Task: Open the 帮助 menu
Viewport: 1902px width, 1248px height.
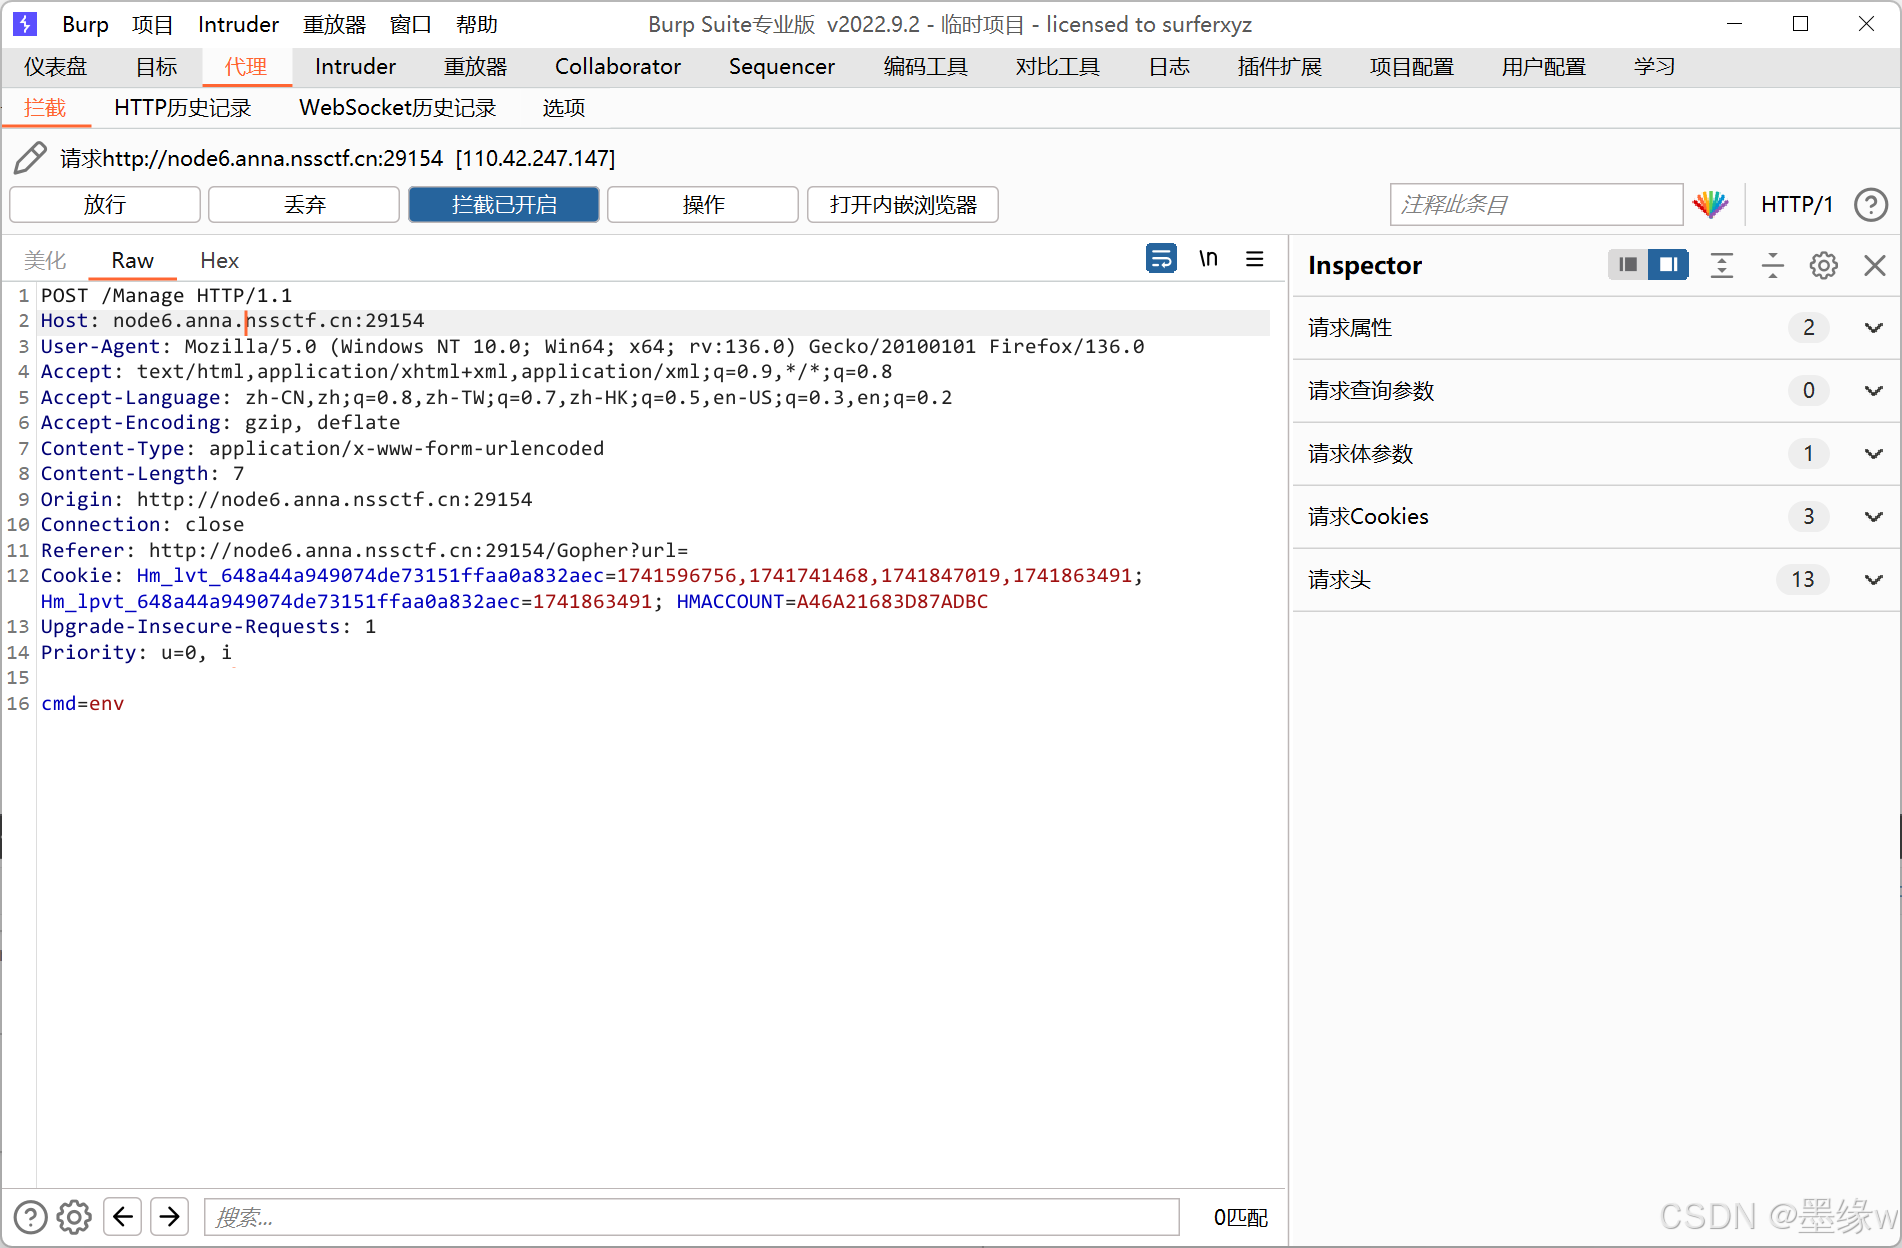Action: (477, 24)
